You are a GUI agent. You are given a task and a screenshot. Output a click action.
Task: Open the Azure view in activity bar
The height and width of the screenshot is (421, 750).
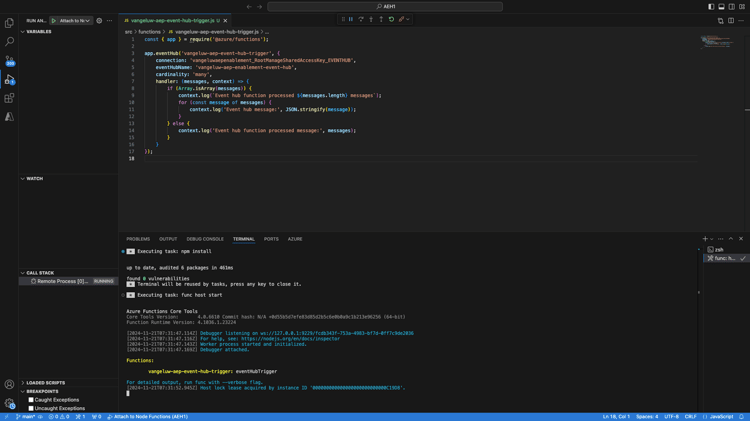[x=10, y=117]
